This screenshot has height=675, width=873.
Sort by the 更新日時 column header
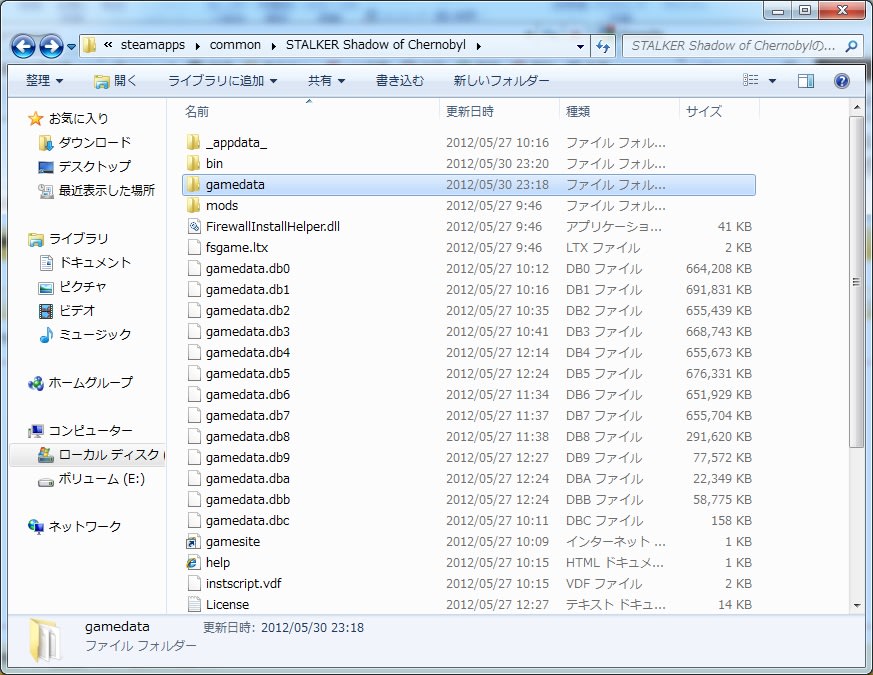pyautogui.click(x=470, y=112)
